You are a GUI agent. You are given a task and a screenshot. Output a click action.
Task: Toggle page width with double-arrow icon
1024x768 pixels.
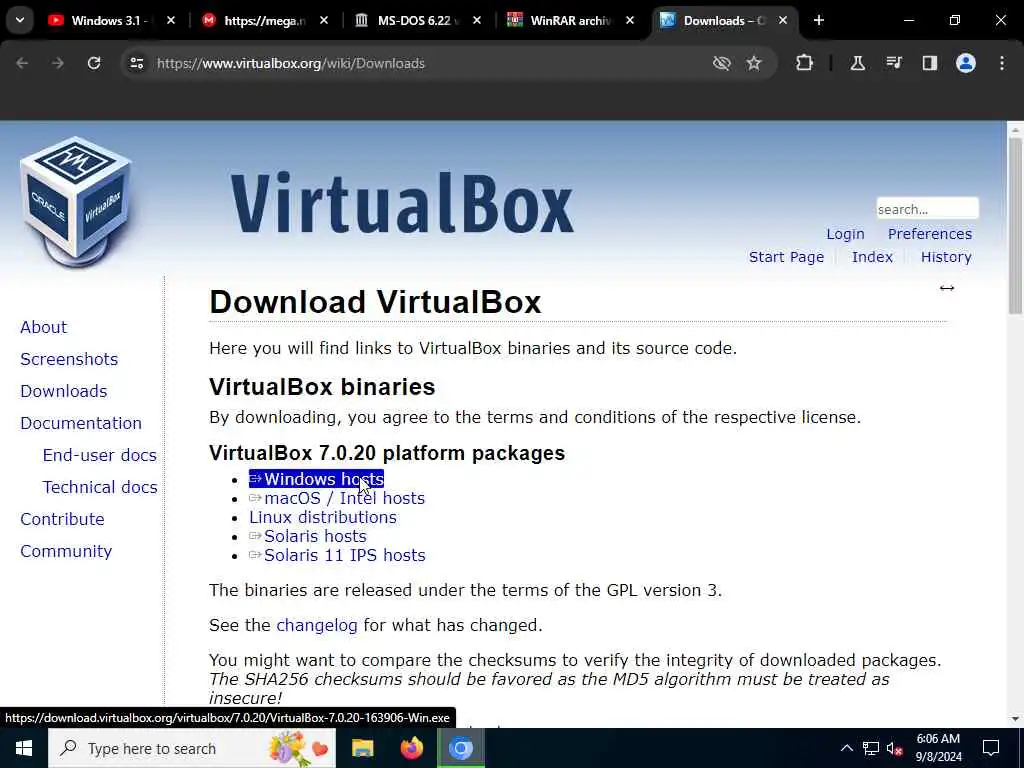click(x=947, y=288)
